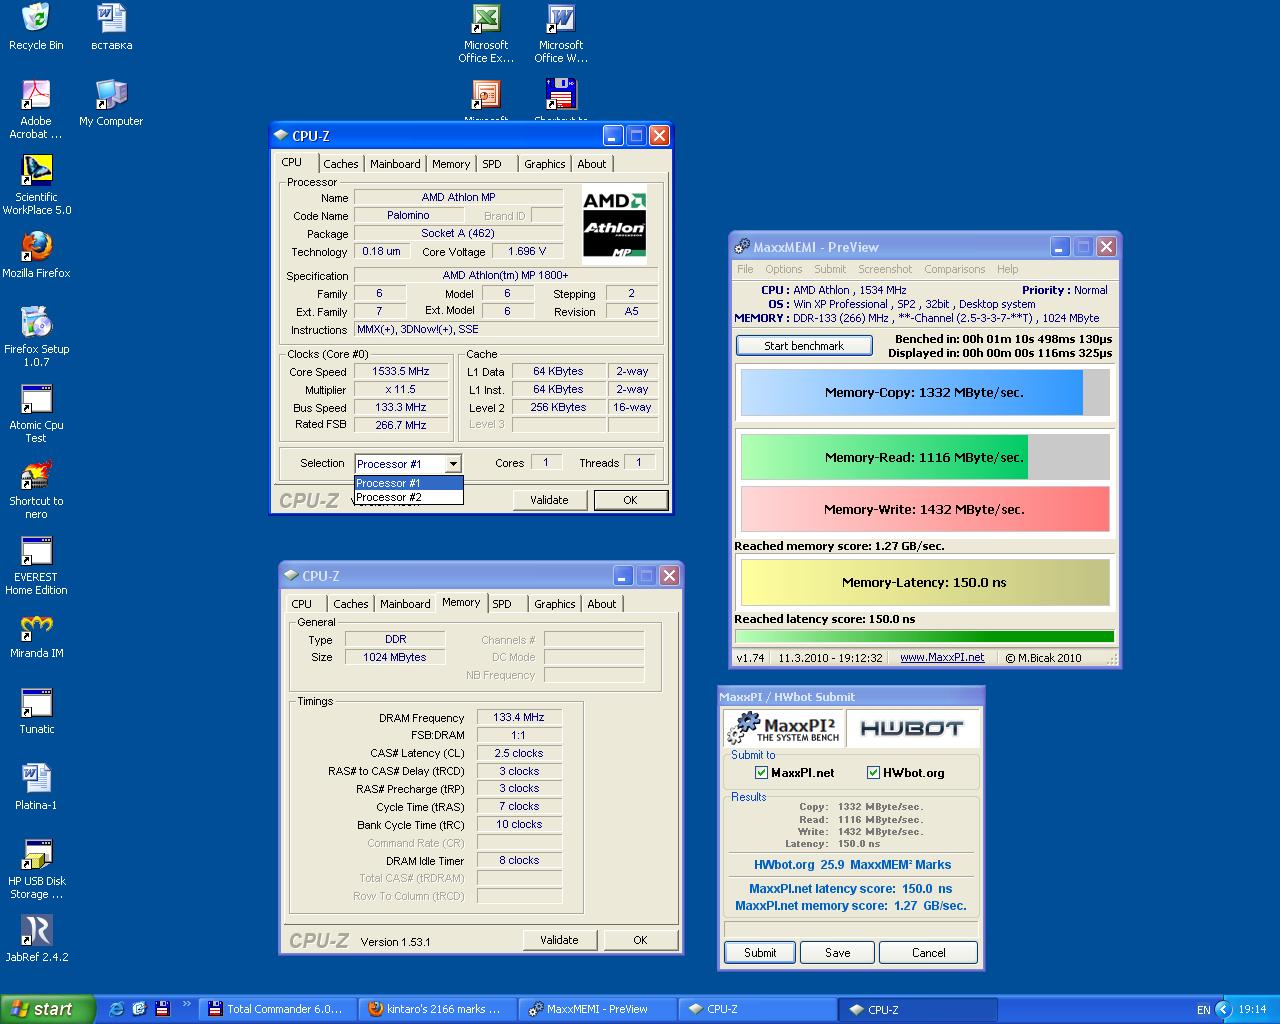
Task: Click Memory-Write 1432 MByte/sec red bar
Action: [x=925, y=509]
